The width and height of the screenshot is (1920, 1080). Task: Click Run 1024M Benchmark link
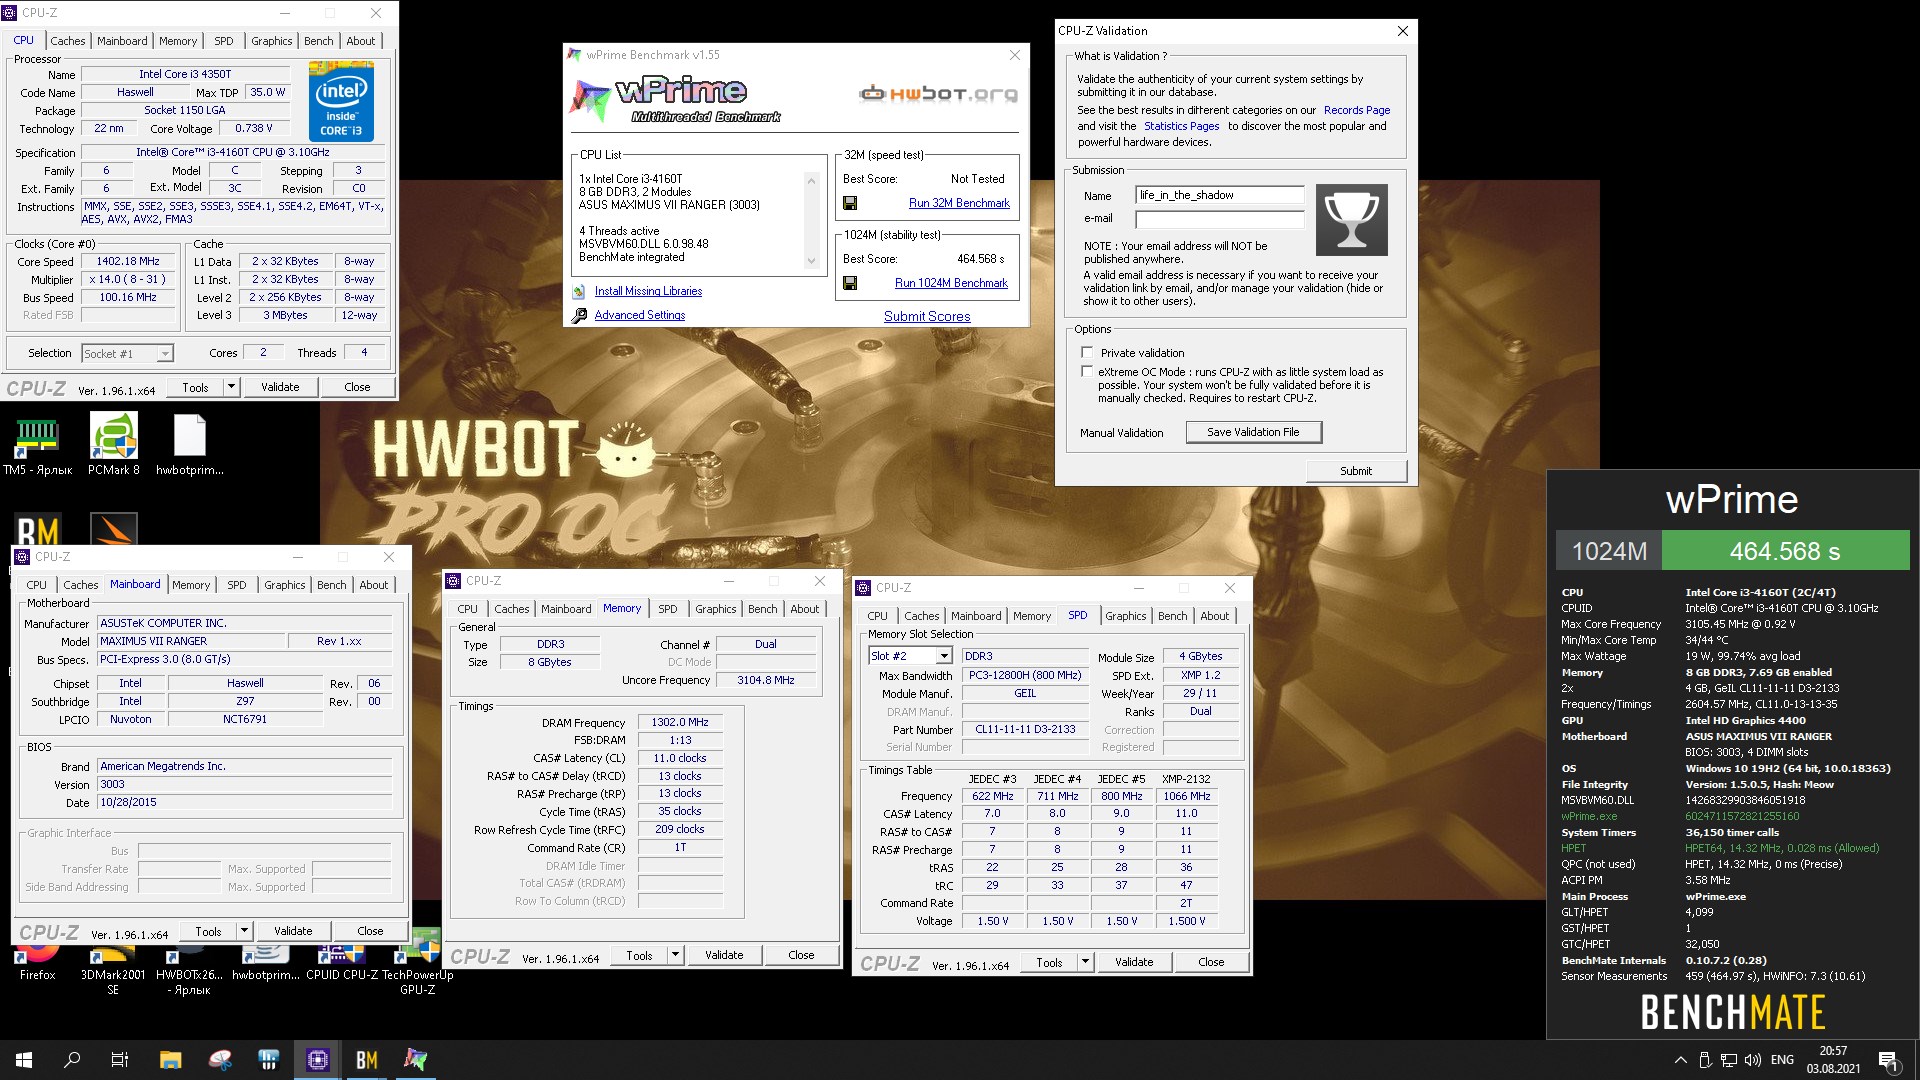pyautogui.click(x=951, y=283)
